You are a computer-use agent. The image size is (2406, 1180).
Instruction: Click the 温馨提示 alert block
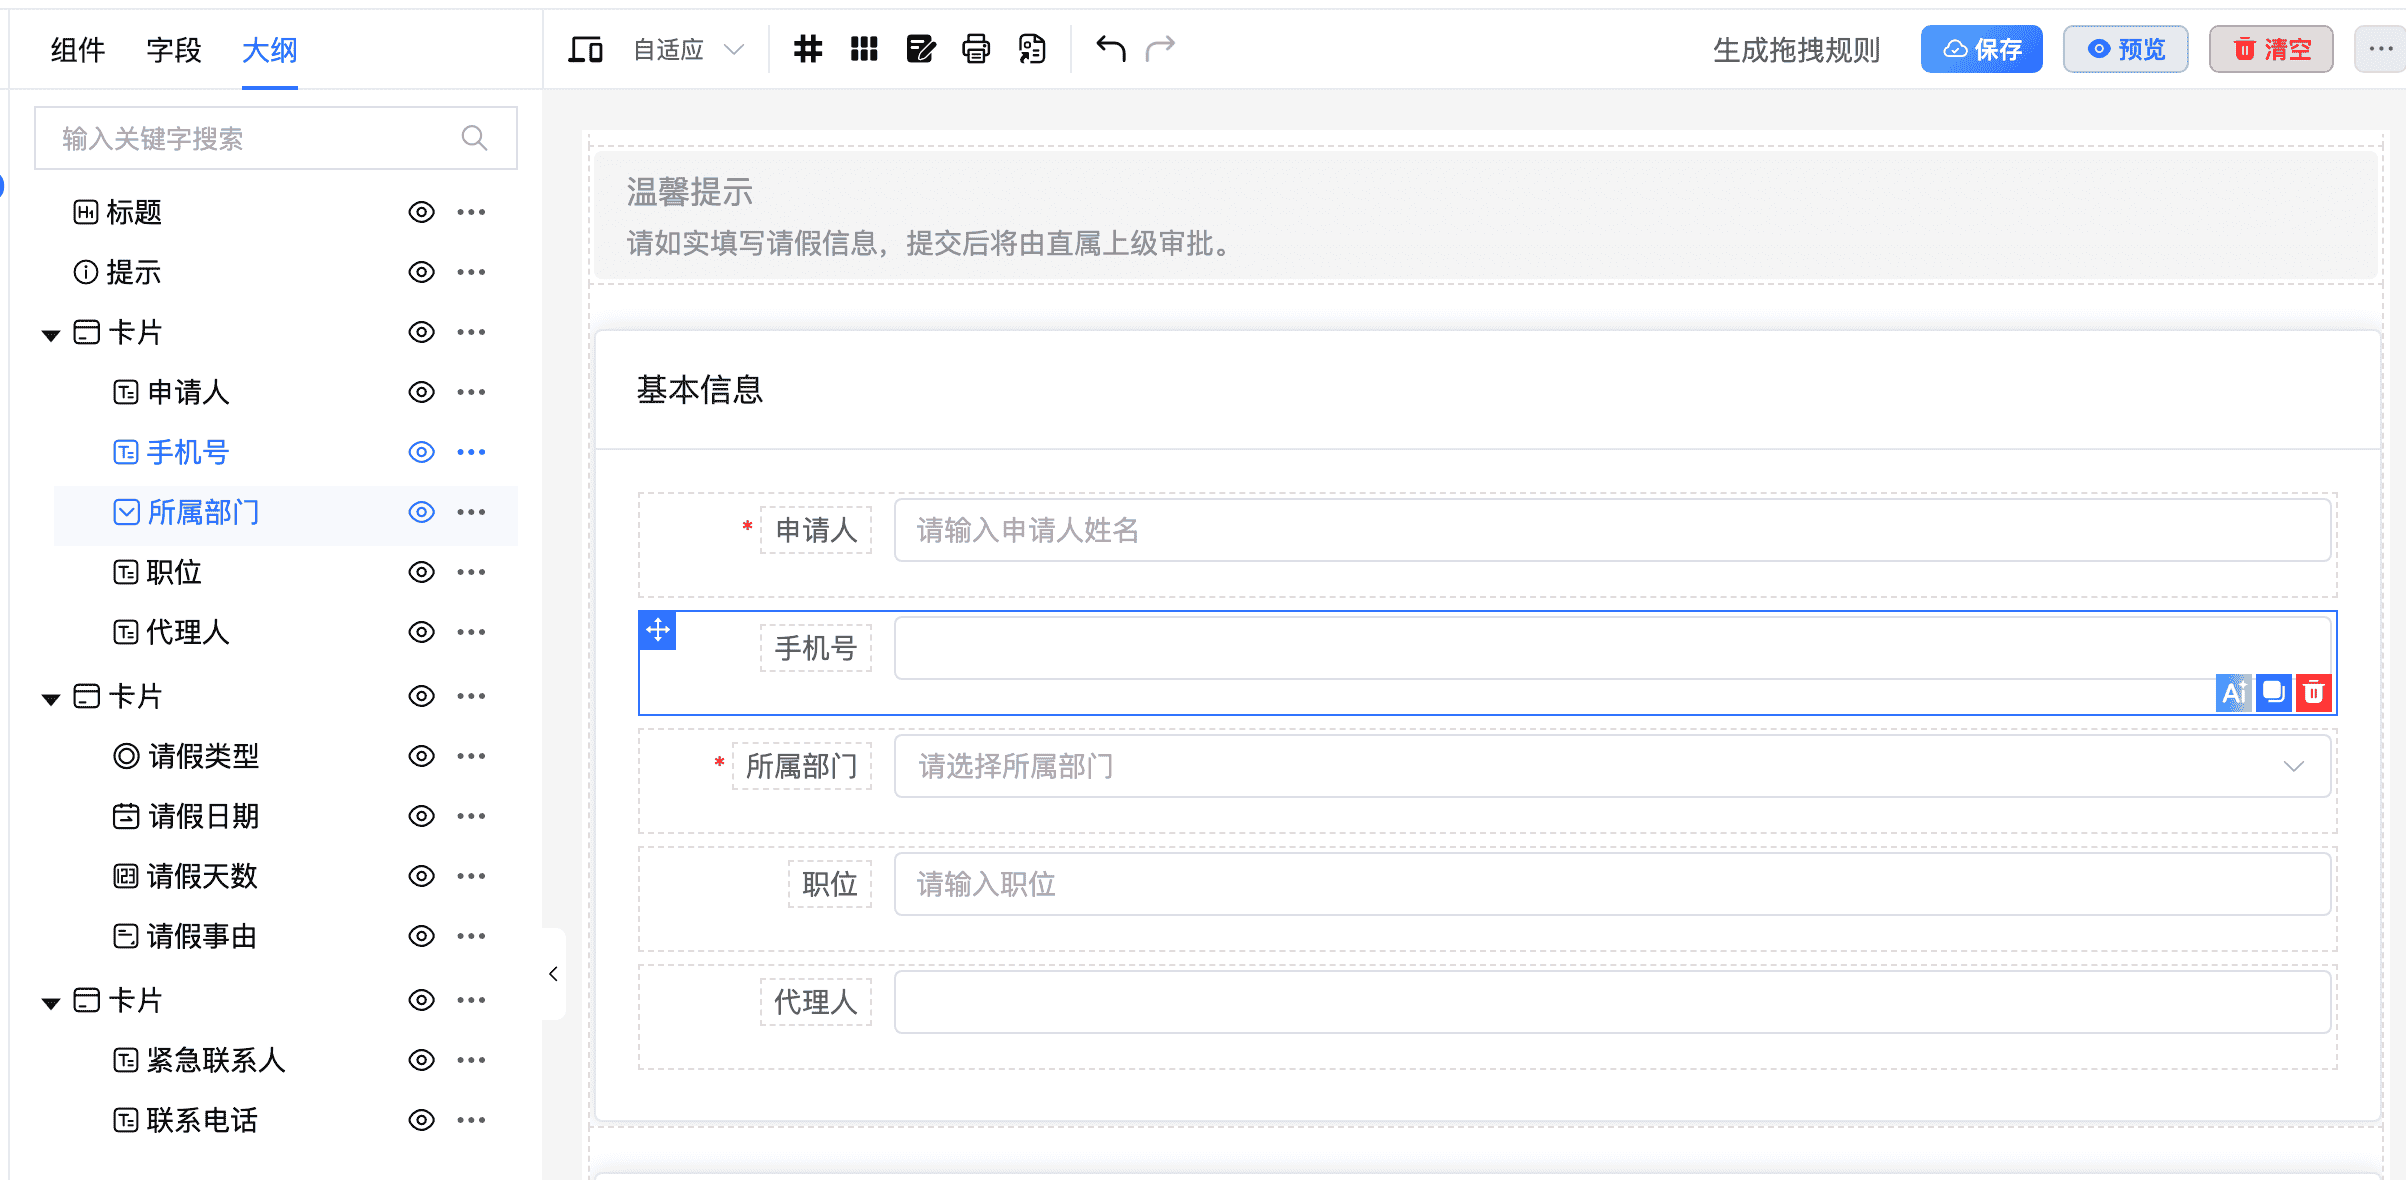(x=1486, y=215)
